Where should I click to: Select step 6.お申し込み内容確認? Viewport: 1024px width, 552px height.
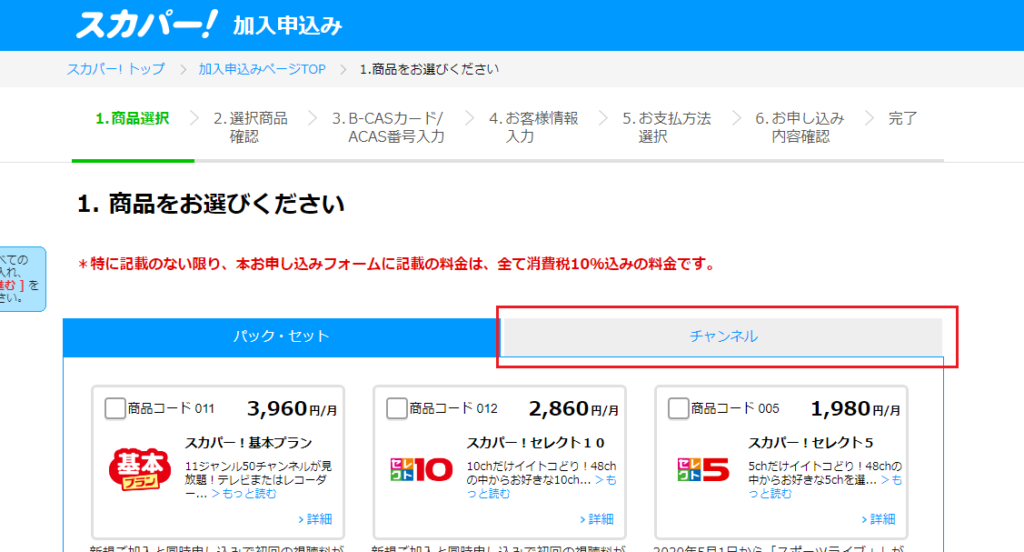800,127
